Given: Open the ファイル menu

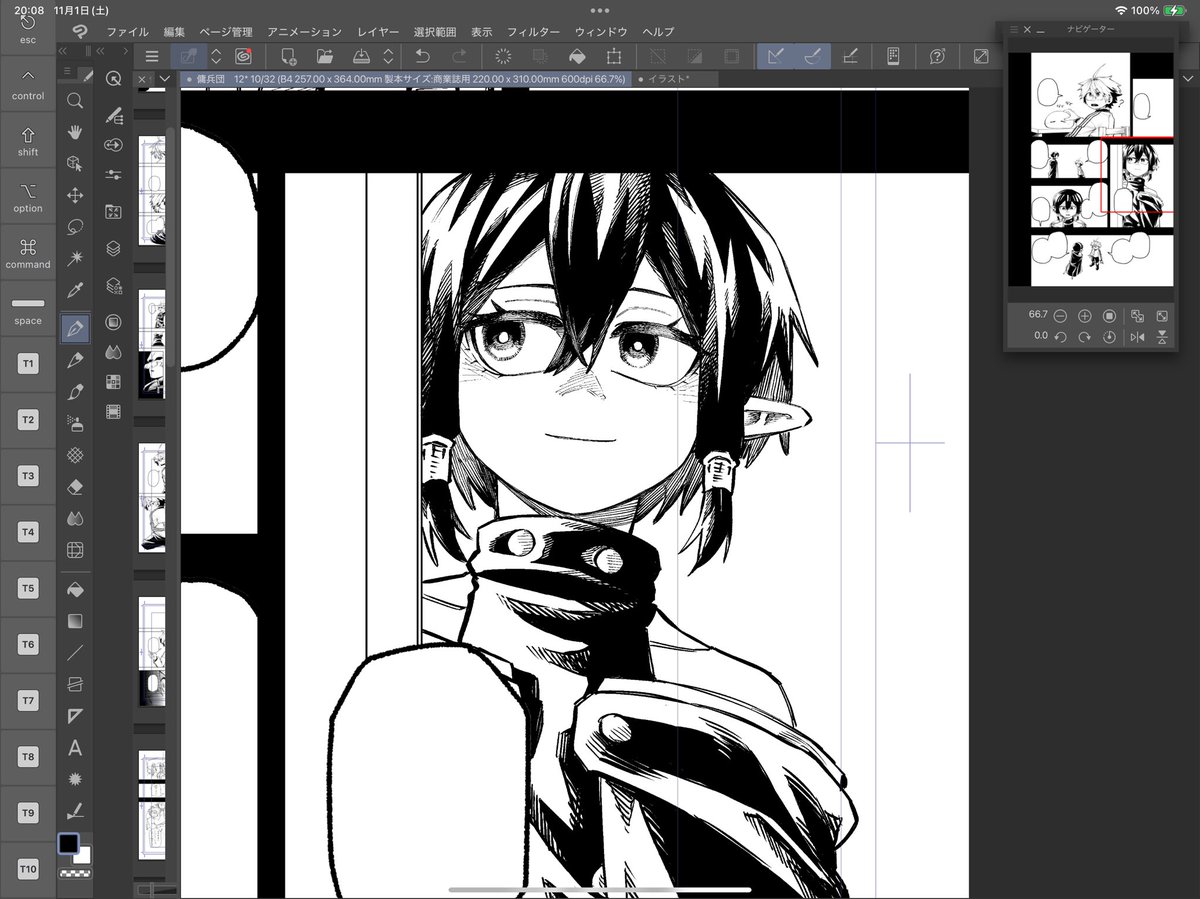Looking at the screenshot, I should 127,32.
